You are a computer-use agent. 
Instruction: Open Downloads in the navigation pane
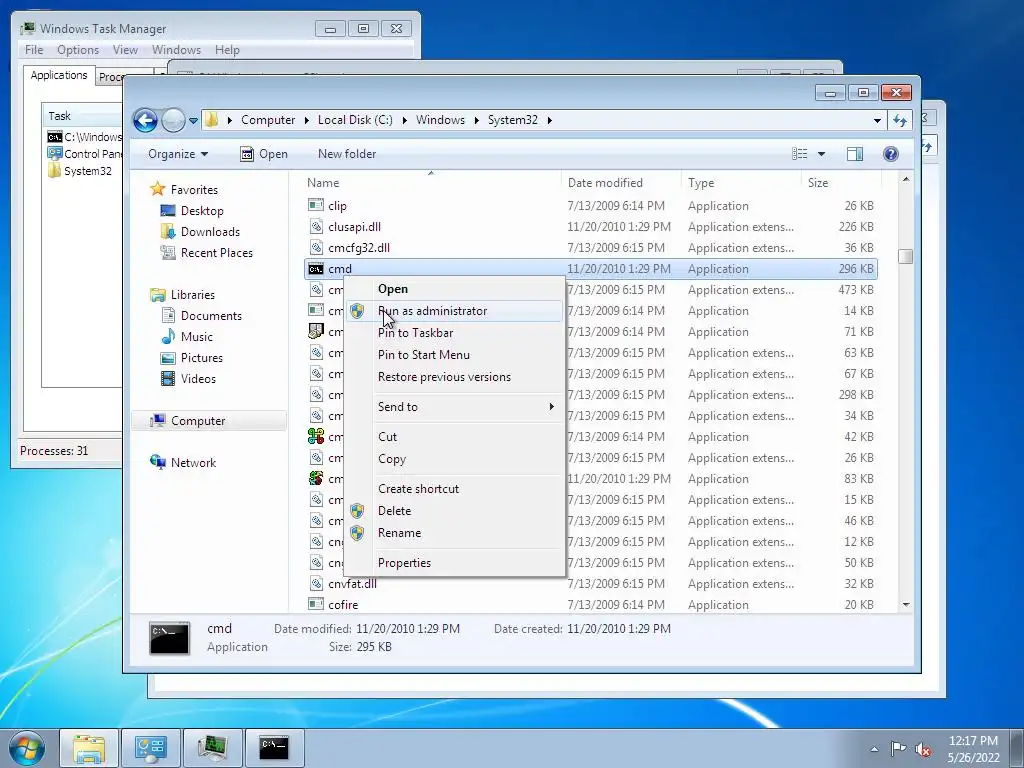coord(210,232)
